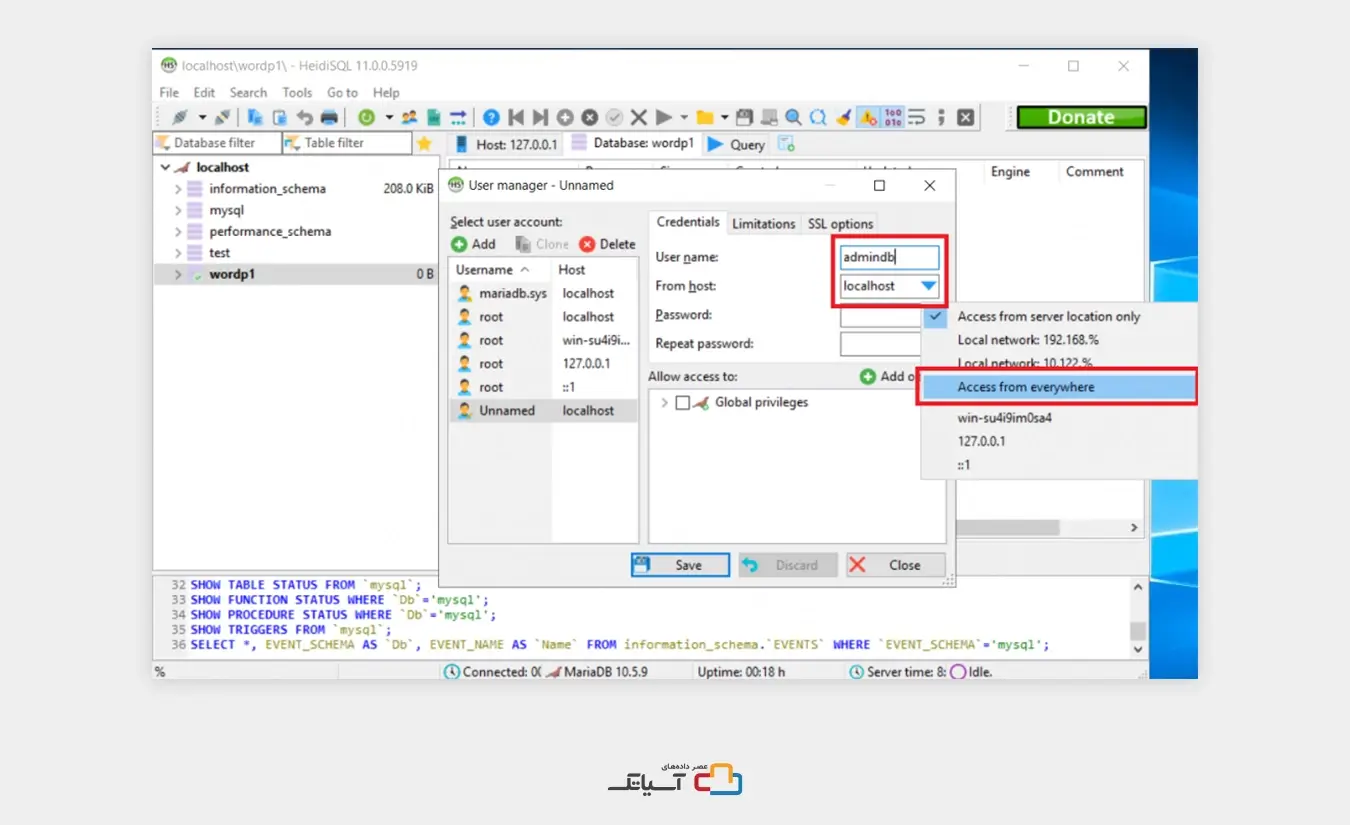Click the Database filter field
This screenshot has height=825, width=1350.
(217, 143)
